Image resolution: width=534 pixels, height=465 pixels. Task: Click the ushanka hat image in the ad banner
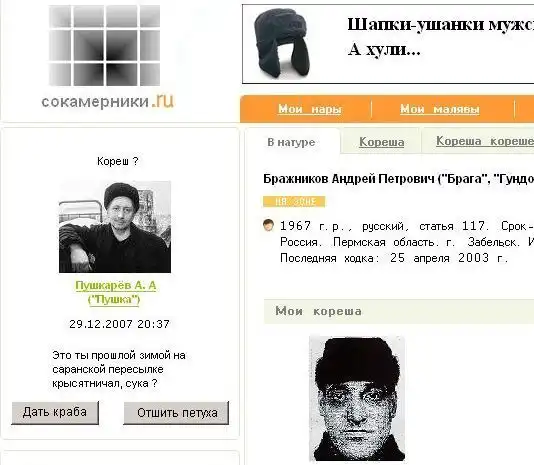coord(282,43)
